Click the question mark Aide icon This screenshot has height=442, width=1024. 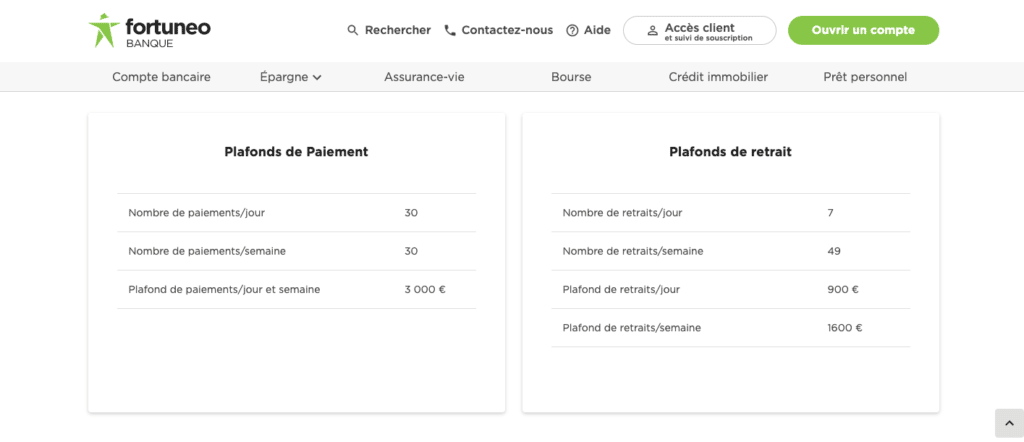point(572,31)
